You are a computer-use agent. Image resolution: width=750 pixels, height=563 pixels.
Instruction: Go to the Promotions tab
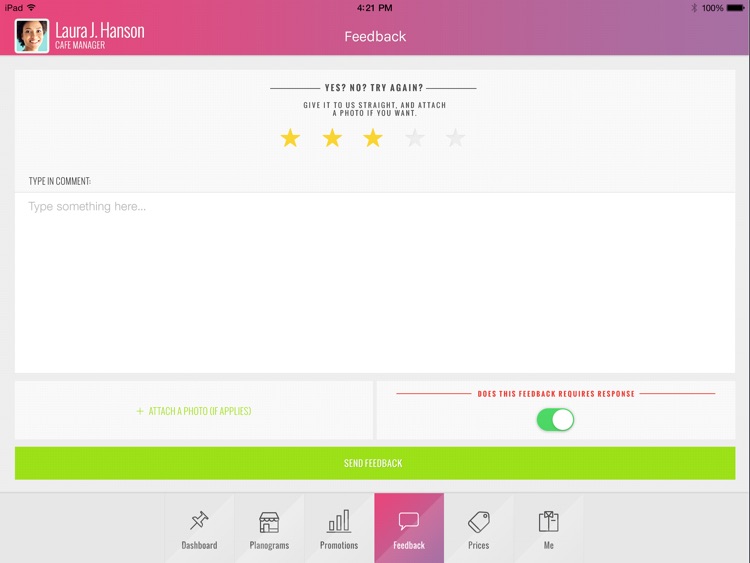pos(339,528)
